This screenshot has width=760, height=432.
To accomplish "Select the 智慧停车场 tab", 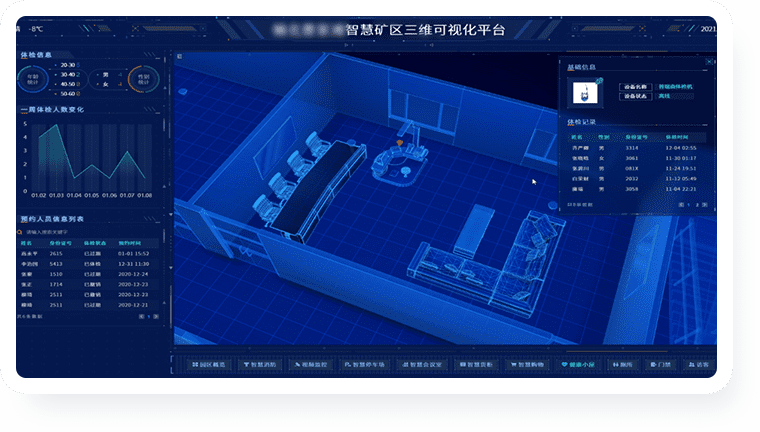I will 364,365.
